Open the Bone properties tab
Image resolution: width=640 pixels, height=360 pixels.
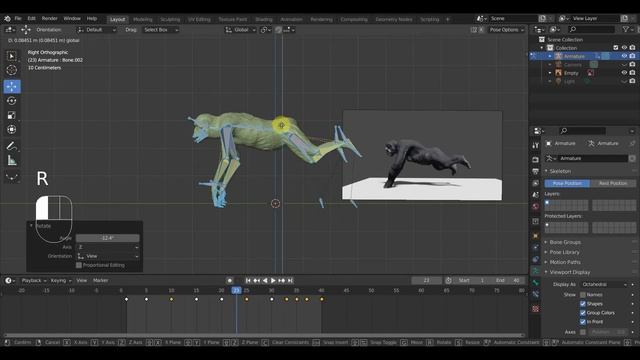click(x=536, y=282)
